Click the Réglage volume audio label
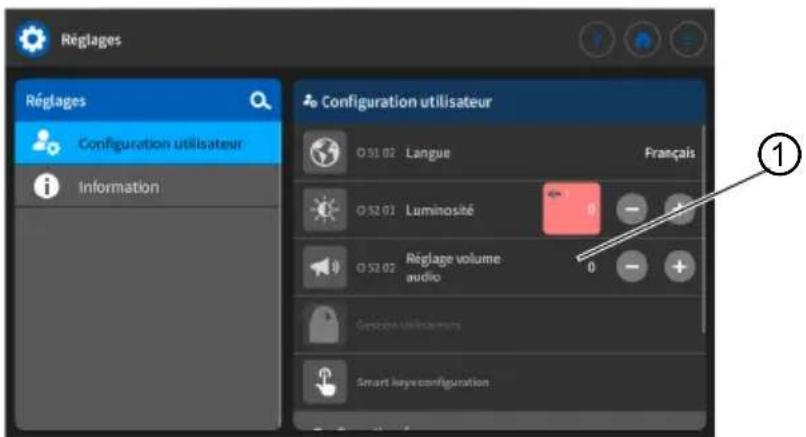Image resolution: width=806 pixels, height=437 pixels. [x=453, y=267]
